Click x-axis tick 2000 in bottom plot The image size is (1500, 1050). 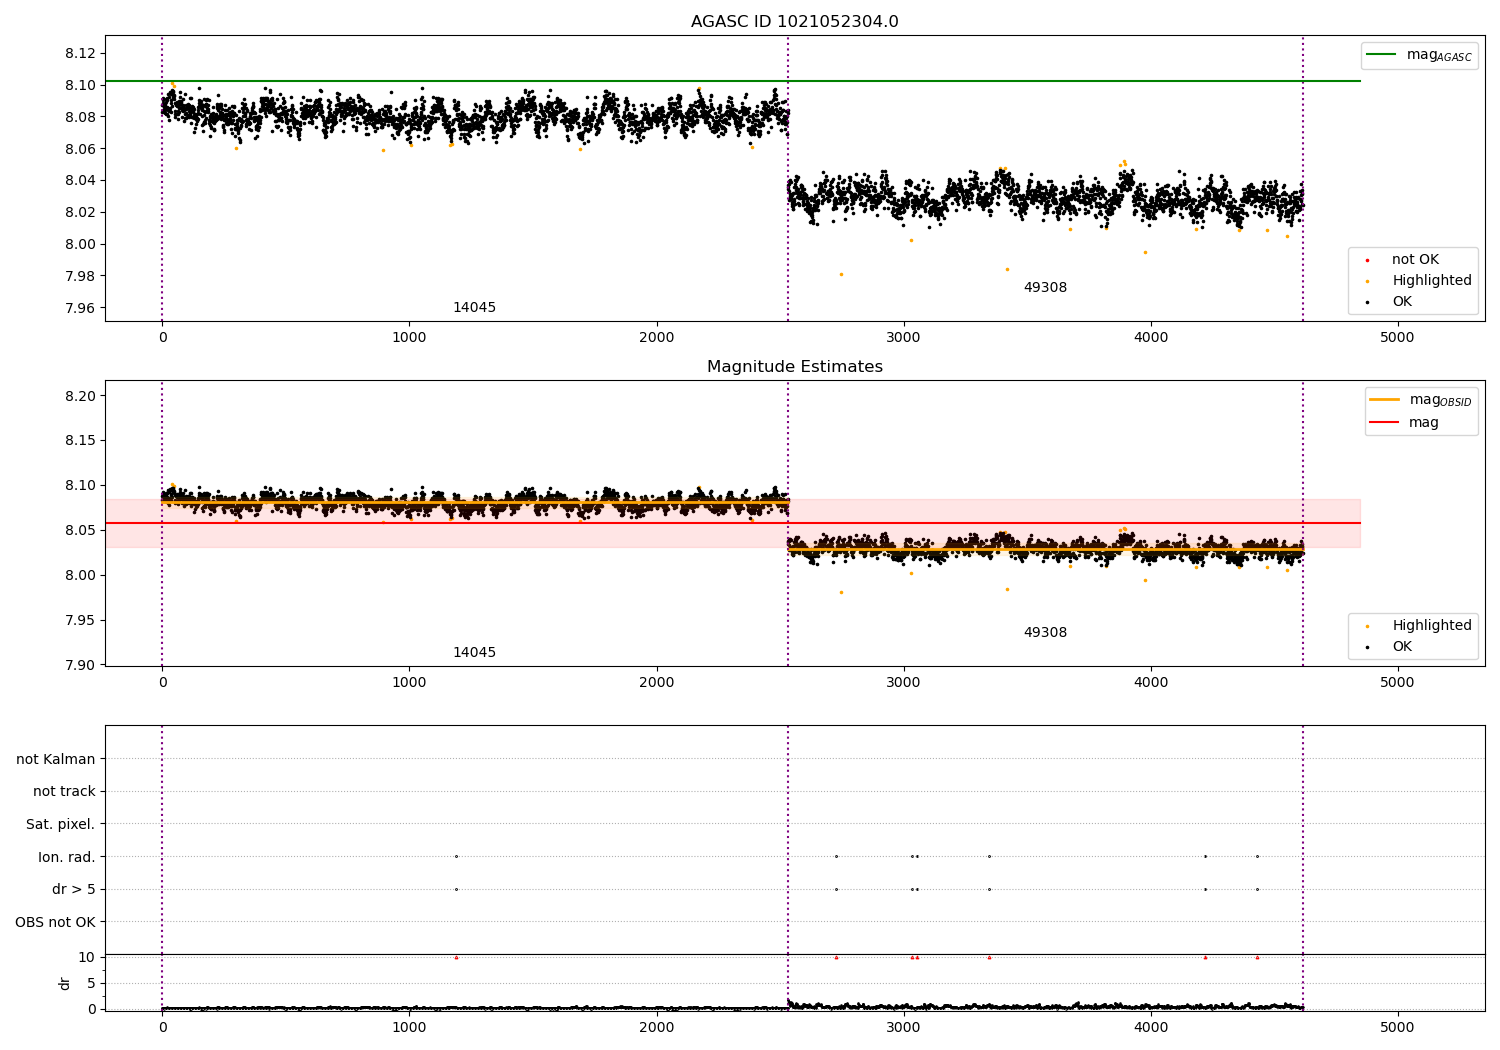point(657,1028)
